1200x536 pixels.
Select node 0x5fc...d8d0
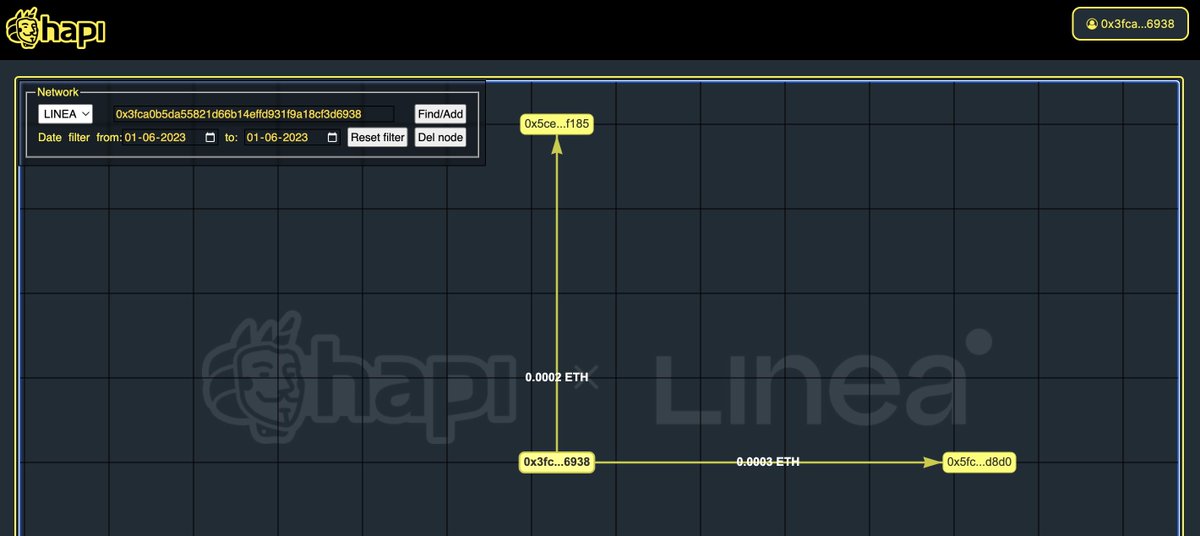click(x=980, y=462)
